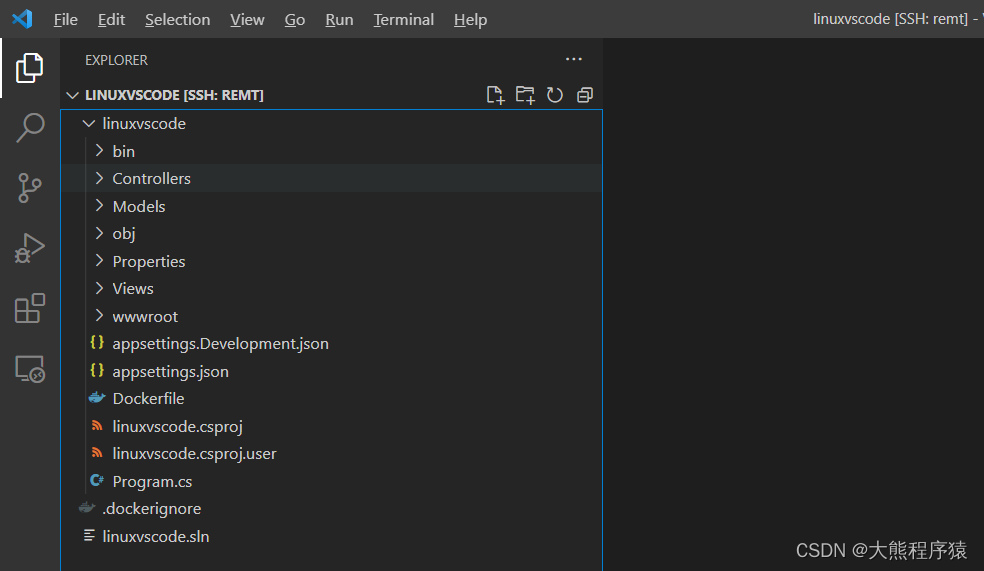This screenshot has width=984, height=571.
Task: Click the JSON icon of appsettings.Development.json
Action: point(97,343)
